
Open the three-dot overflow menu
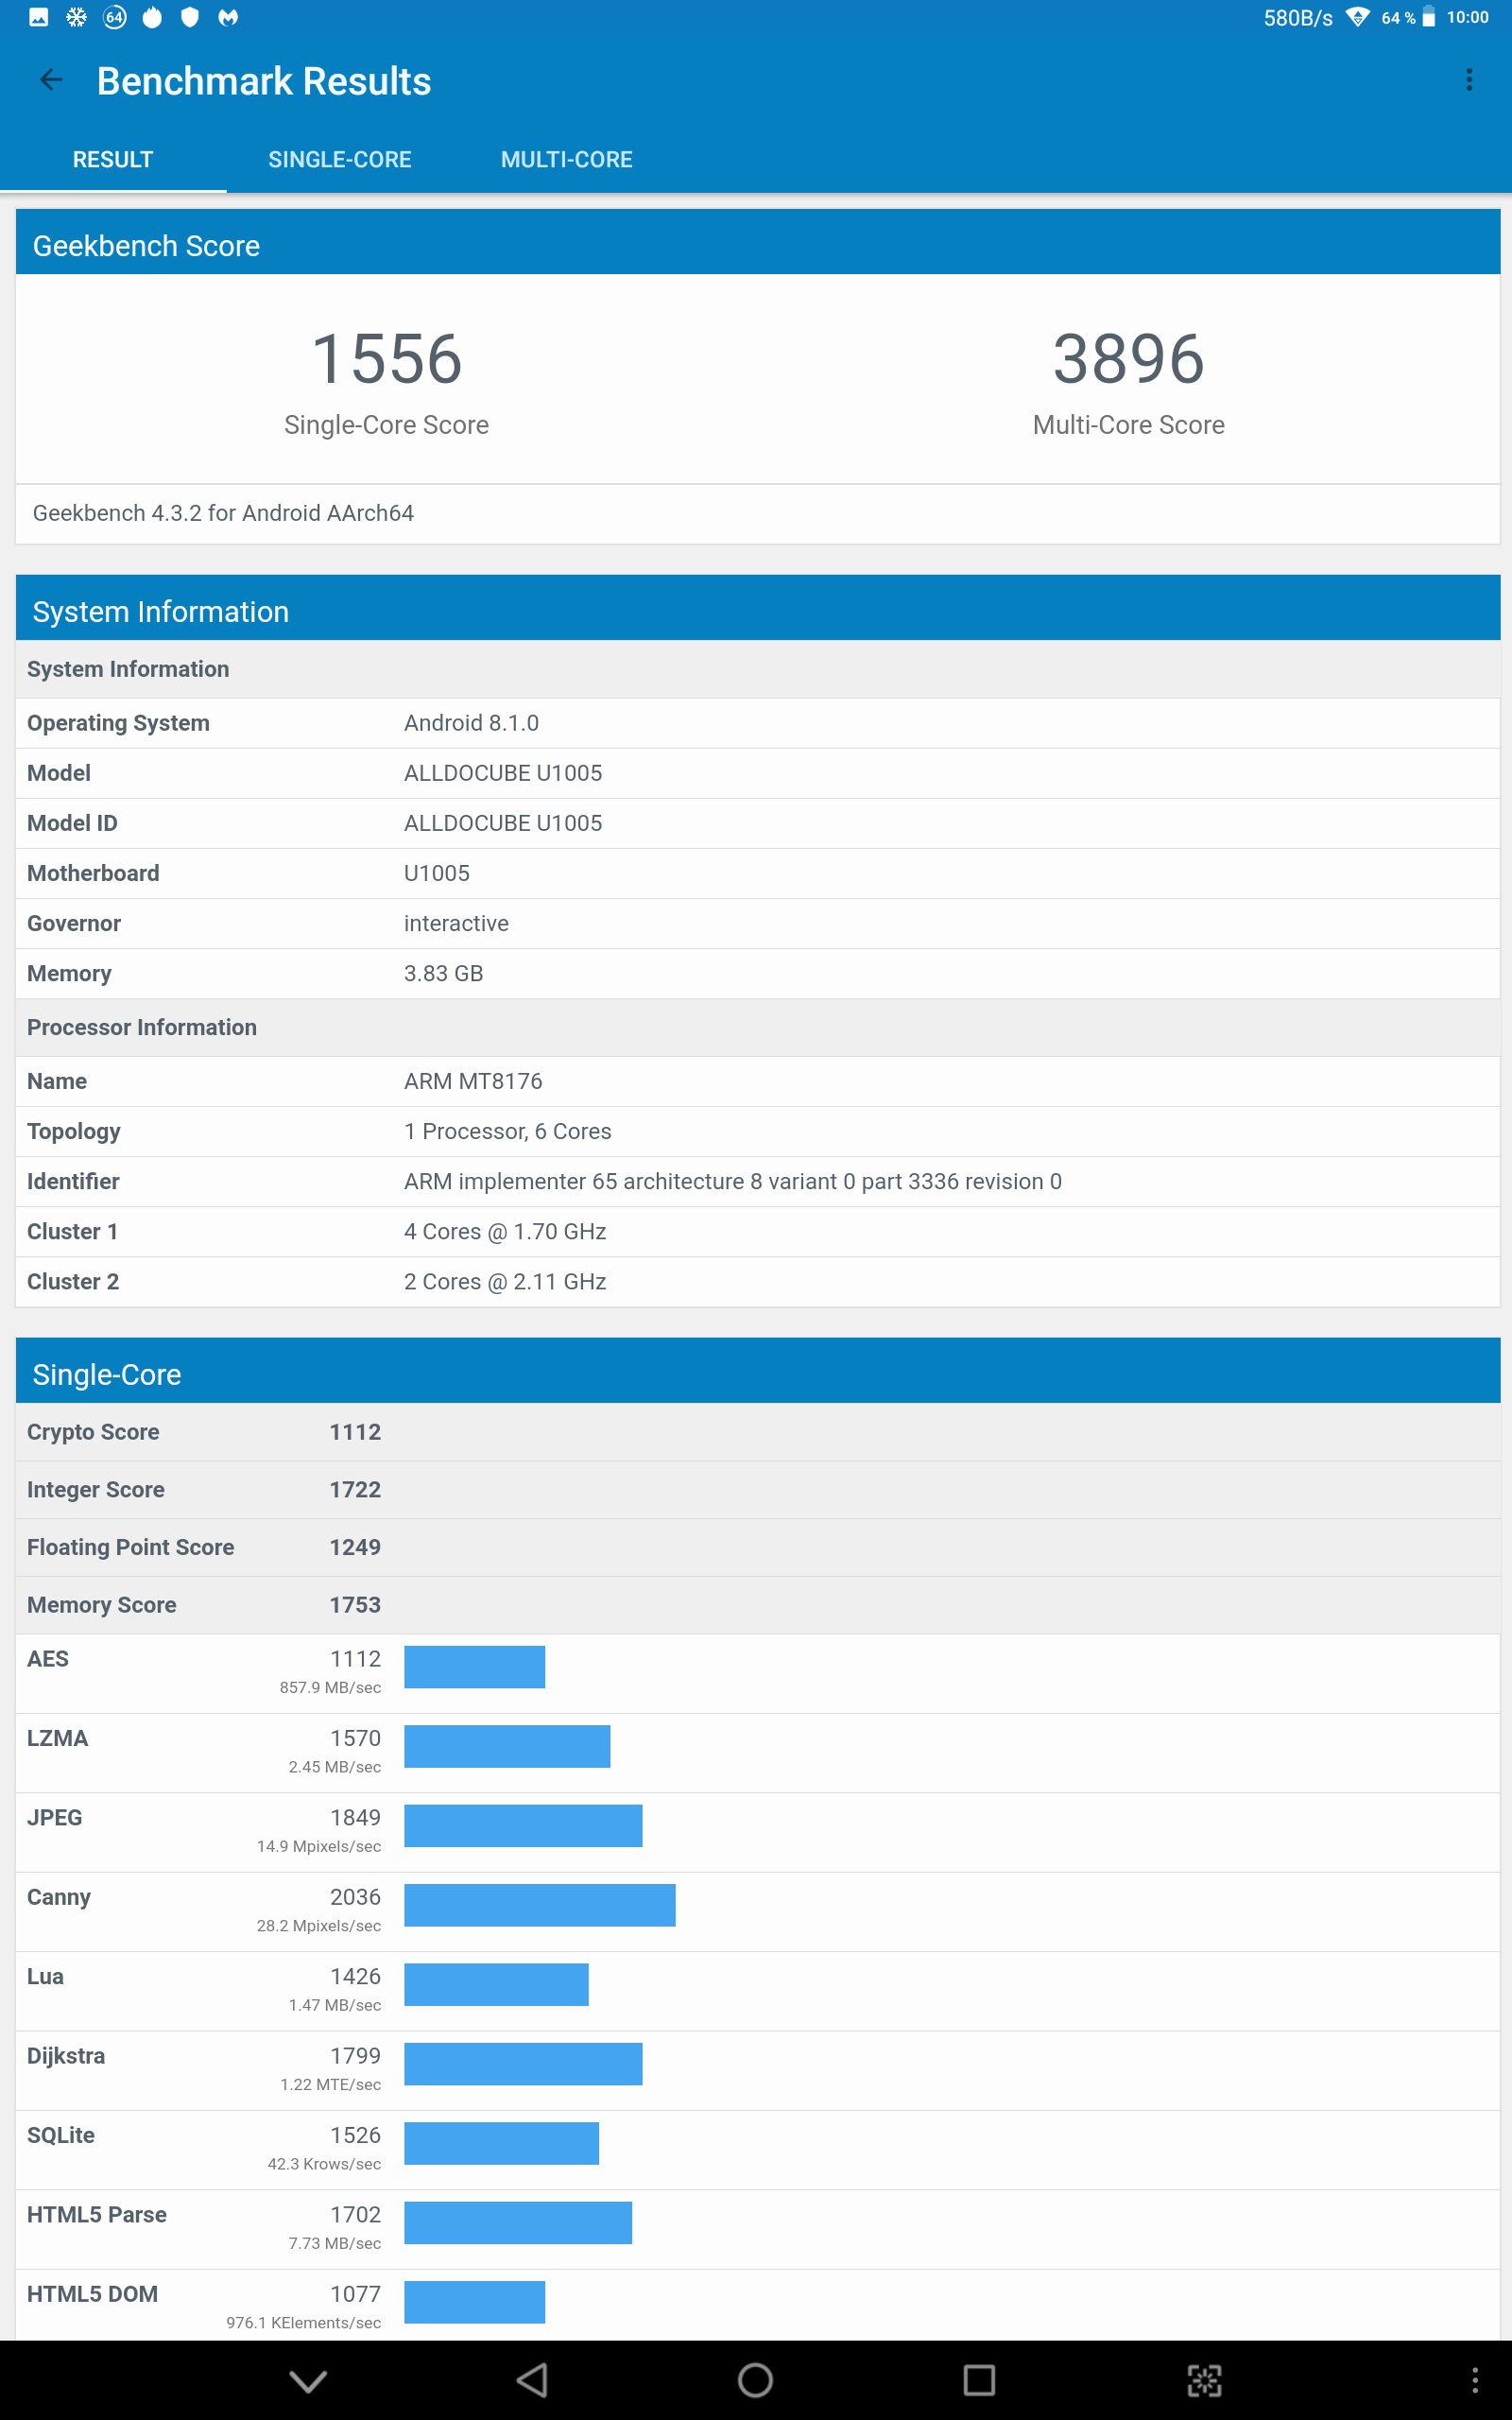tap(1469, 80)
